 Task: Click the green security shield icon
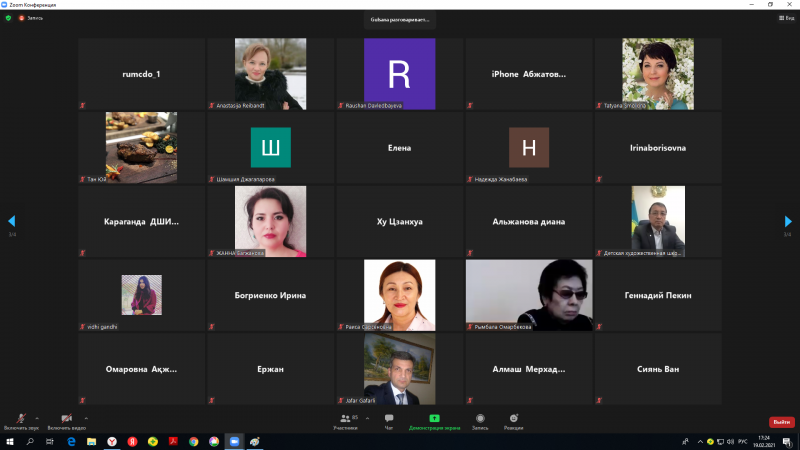8,18
